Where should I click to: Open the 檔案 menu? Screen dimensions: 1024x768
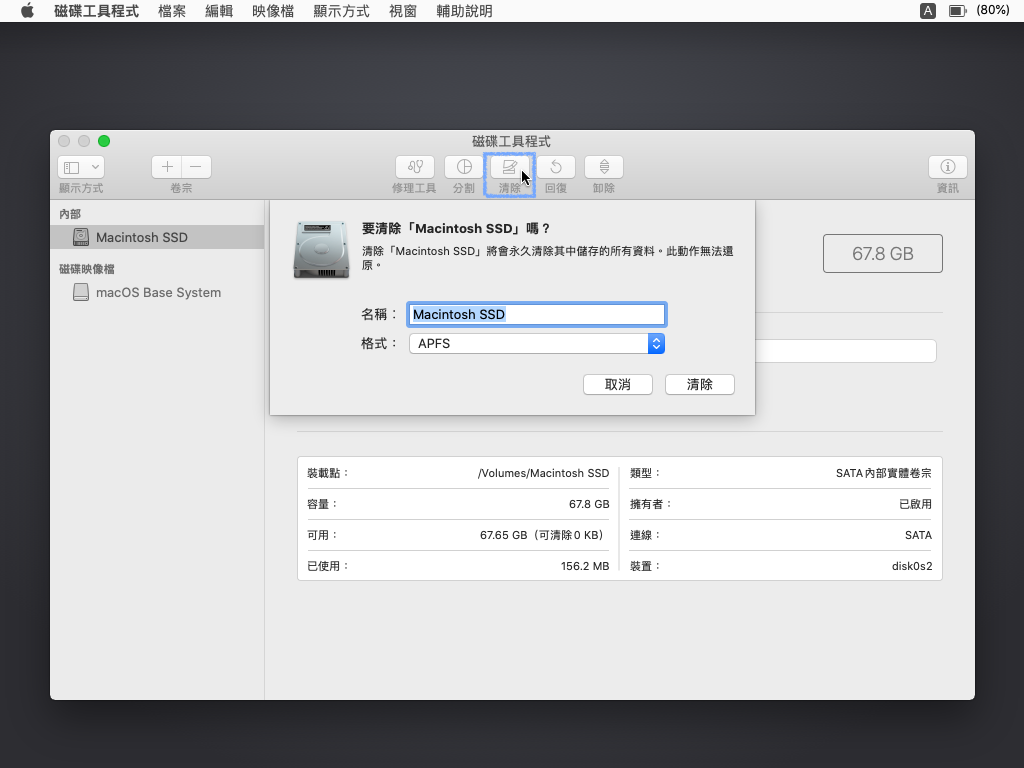(x=172, y=11)
